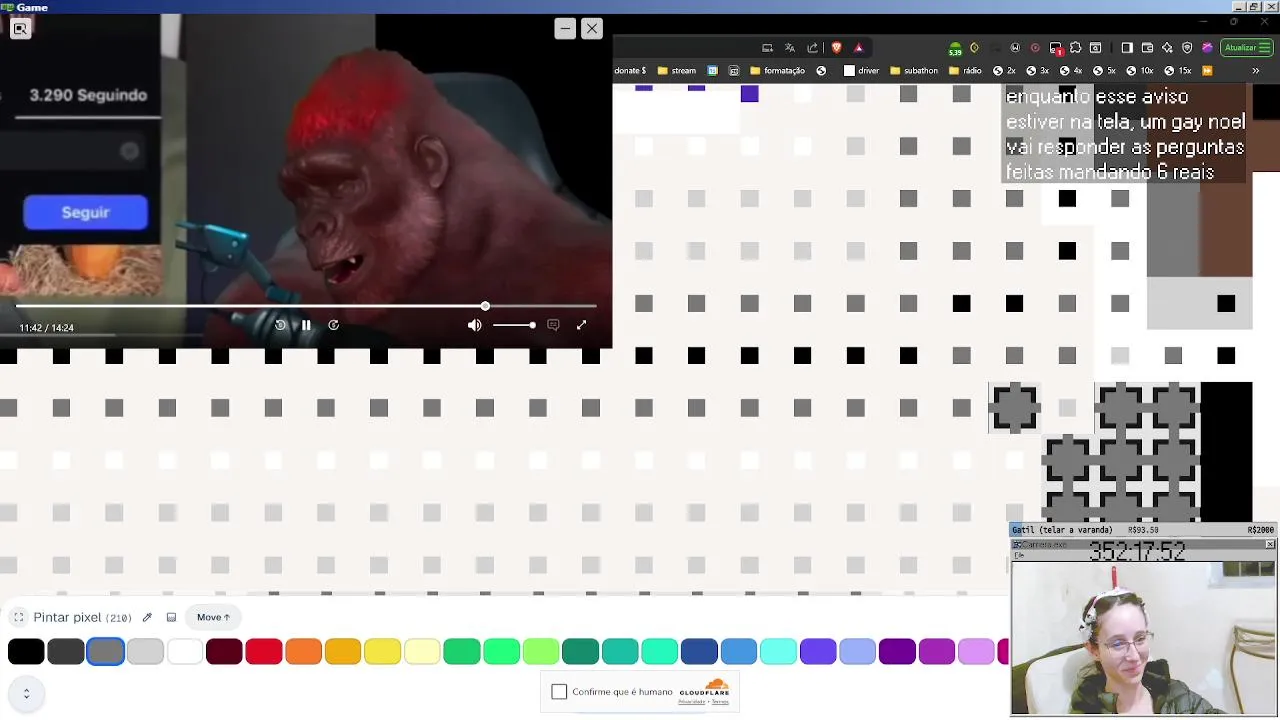This screenshot has height=720, width=1280.
Task: Click the back-to-tab icon on video
Action: pos(20,29)
